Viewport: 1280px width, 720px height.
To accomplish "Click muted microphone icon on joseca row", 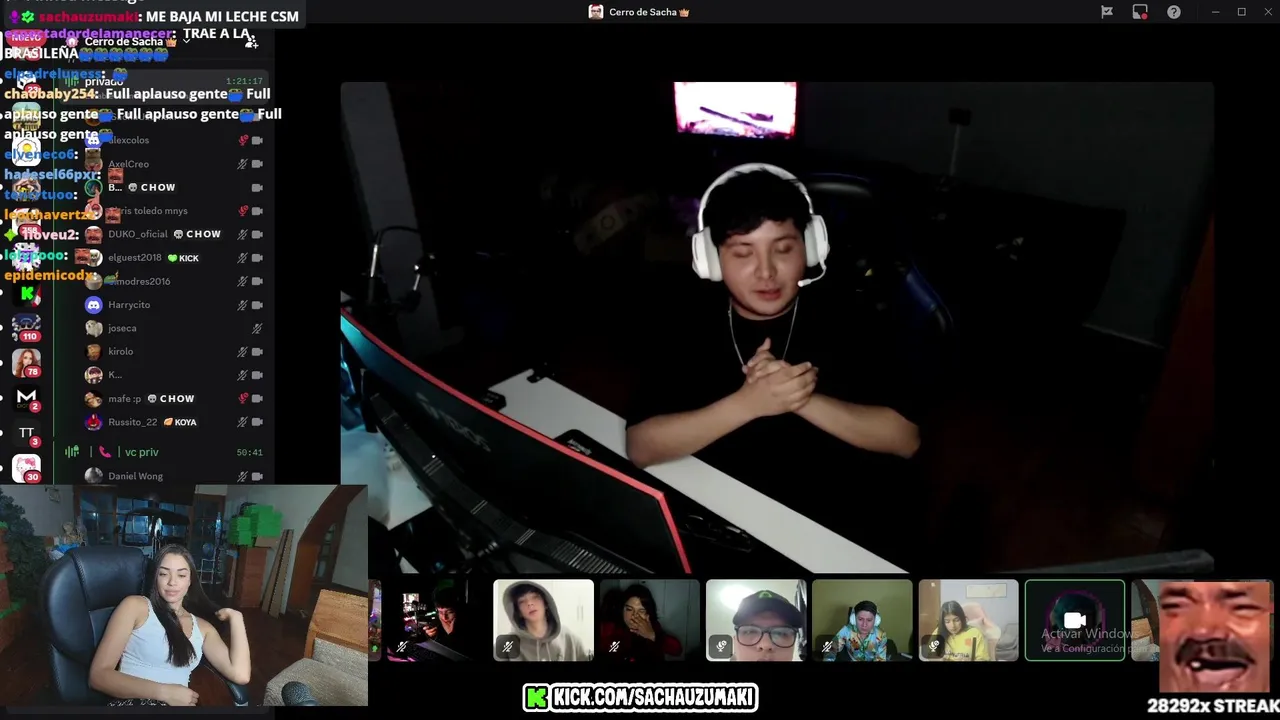I will (257, 328).
